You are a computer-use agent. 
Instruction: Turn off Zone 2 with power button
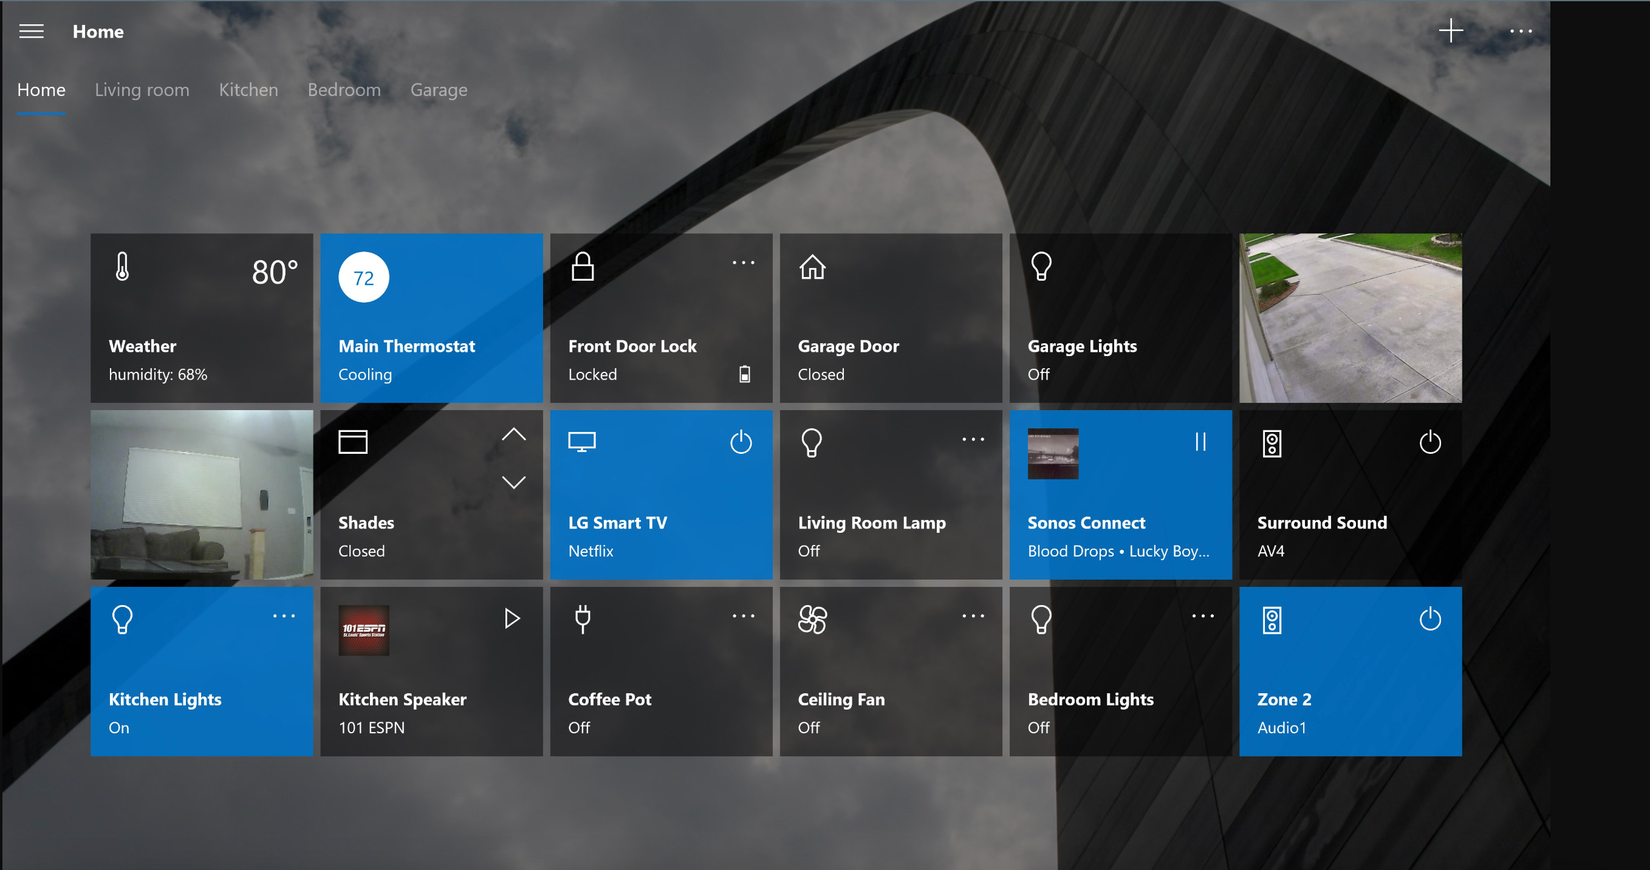coord(1430,619)
